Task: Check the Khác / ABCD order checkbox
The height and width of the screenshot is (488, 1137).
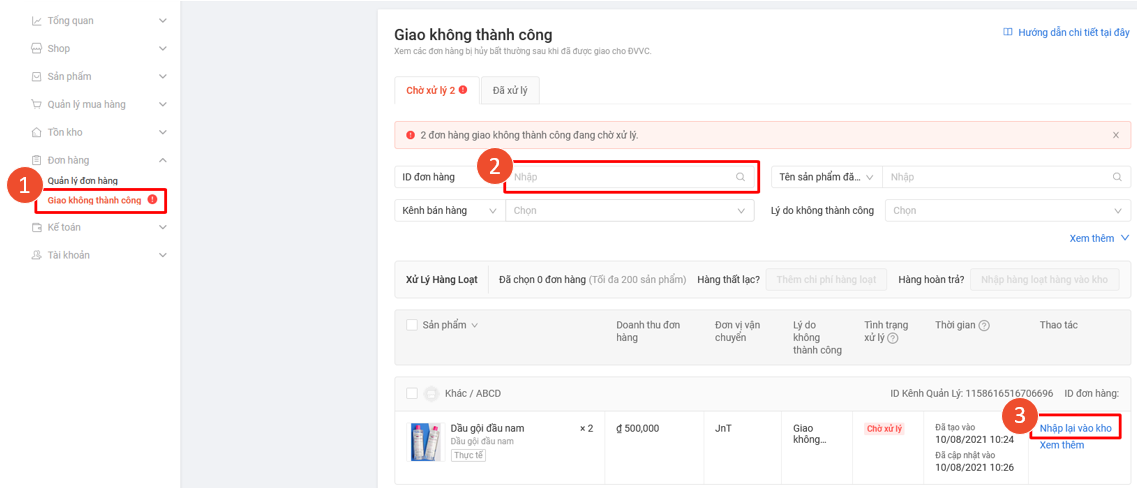Action: pos(412,393)
